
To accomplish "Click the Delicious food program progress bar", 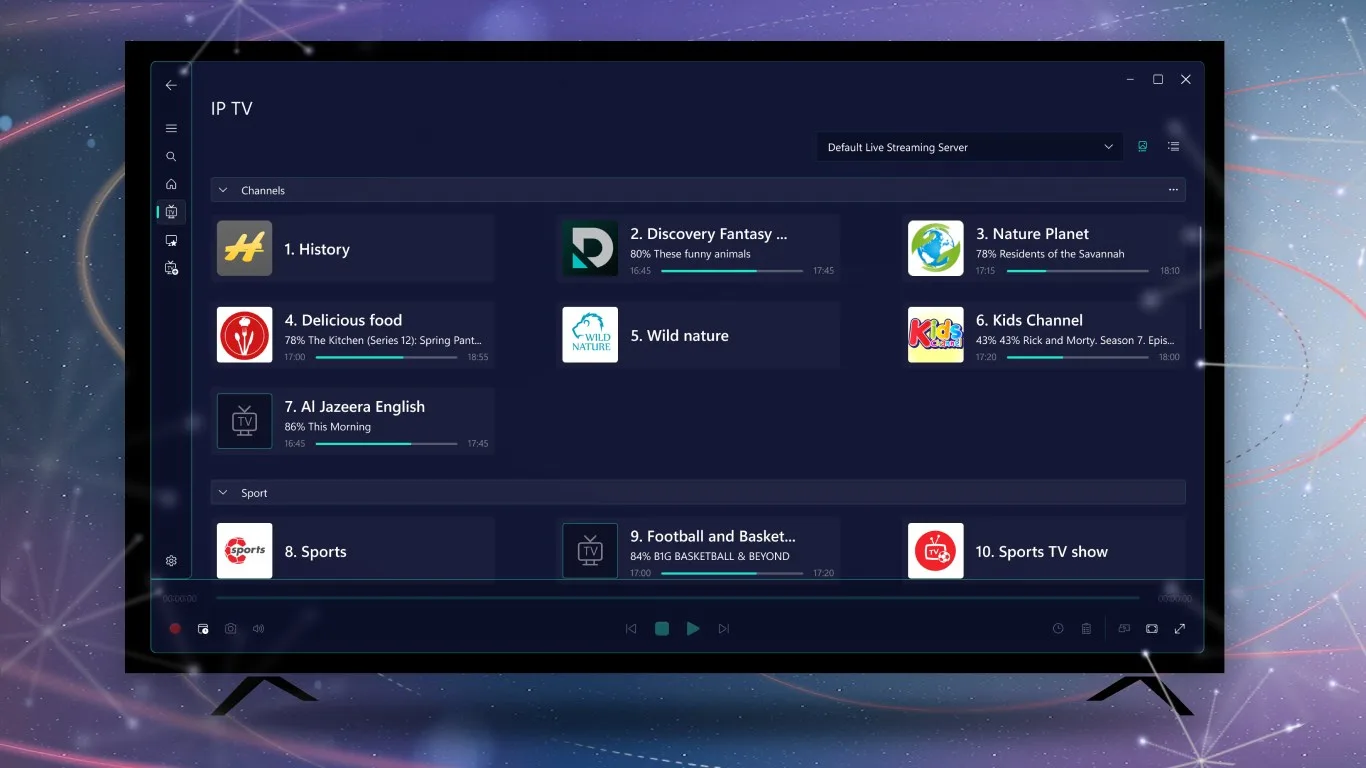I will tap(386, 357).
